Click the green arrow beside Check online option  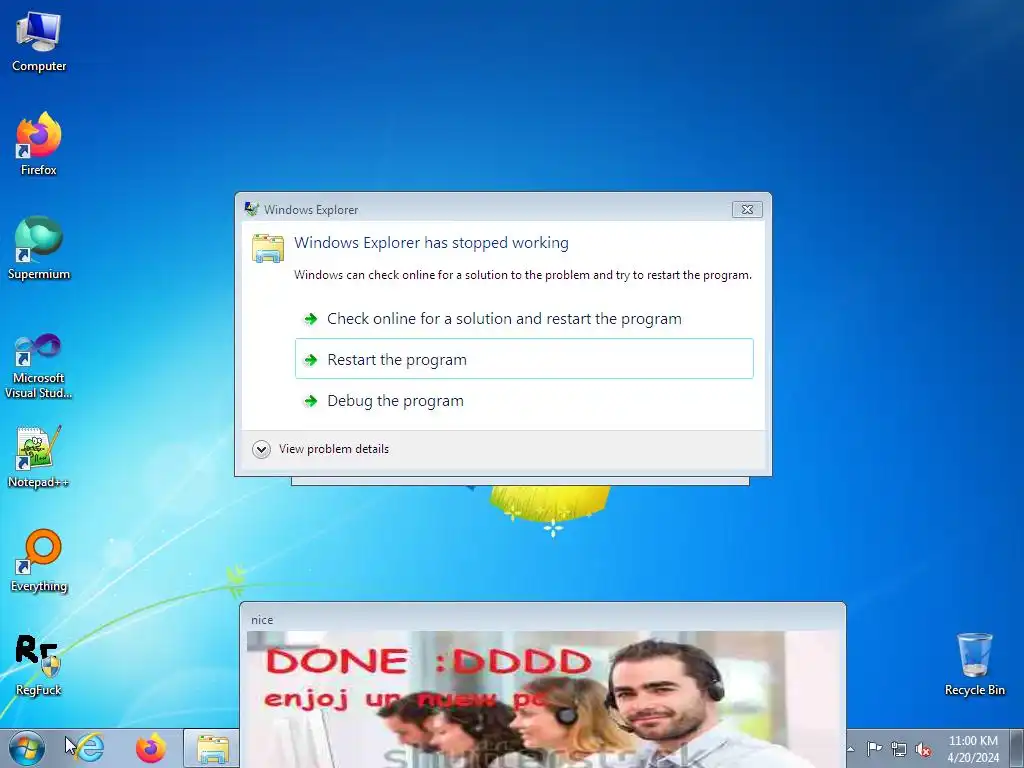tap(311, 319)
